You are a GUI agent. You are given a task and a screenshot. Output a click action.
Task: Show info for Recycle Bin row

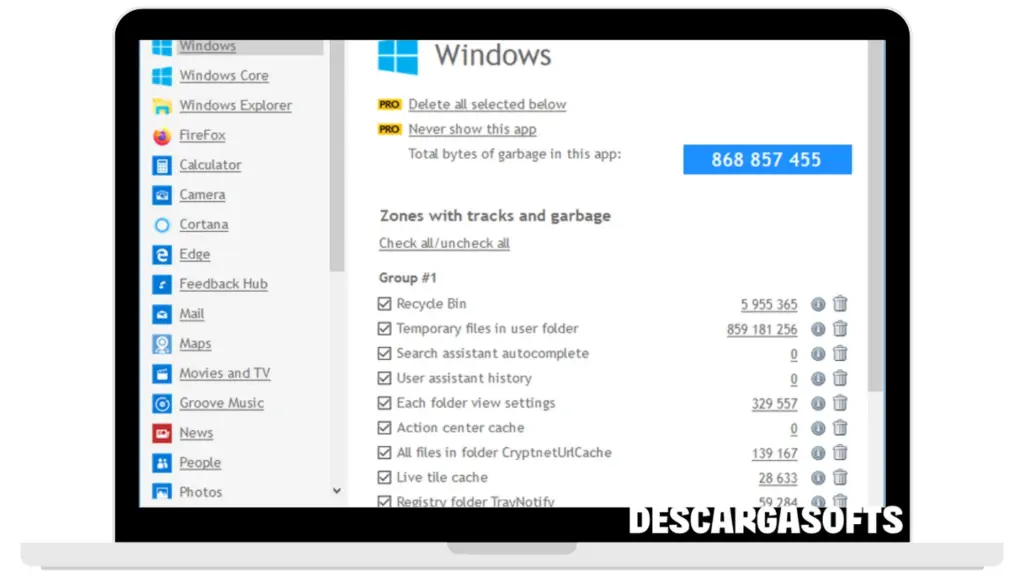818,304
